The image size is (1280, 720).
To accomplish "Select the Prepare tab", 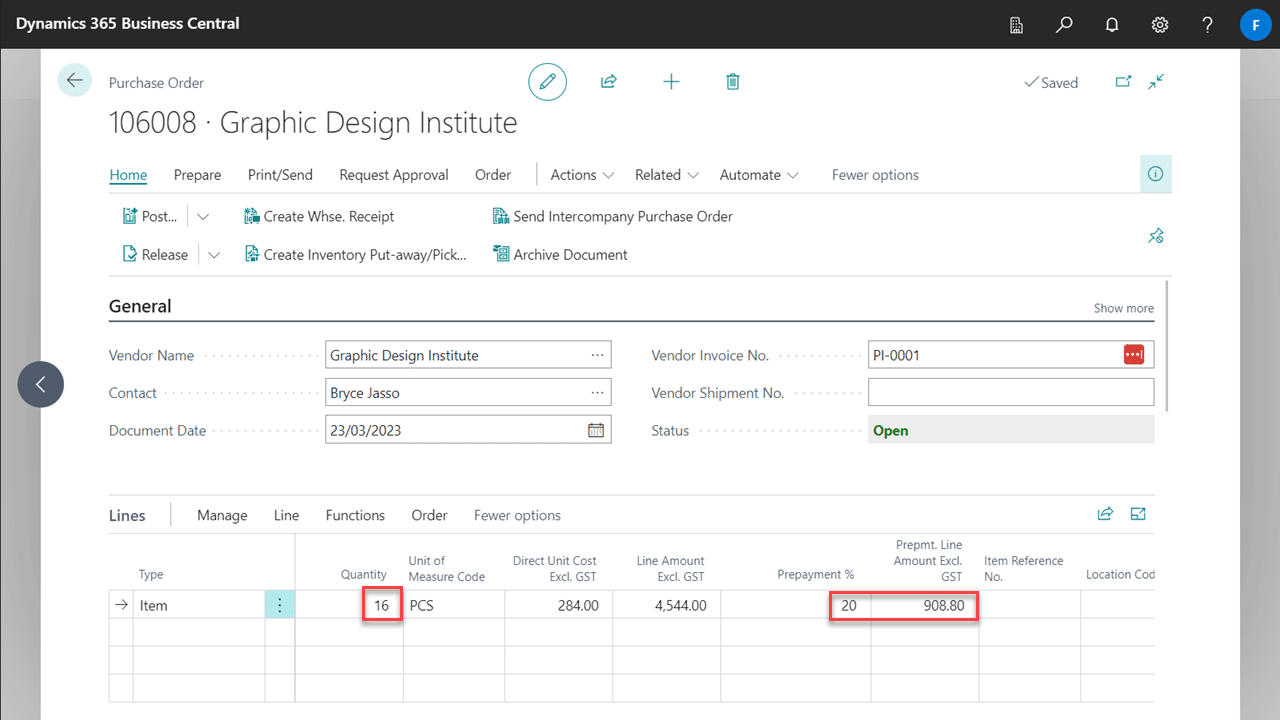I will tap(197, 175).
